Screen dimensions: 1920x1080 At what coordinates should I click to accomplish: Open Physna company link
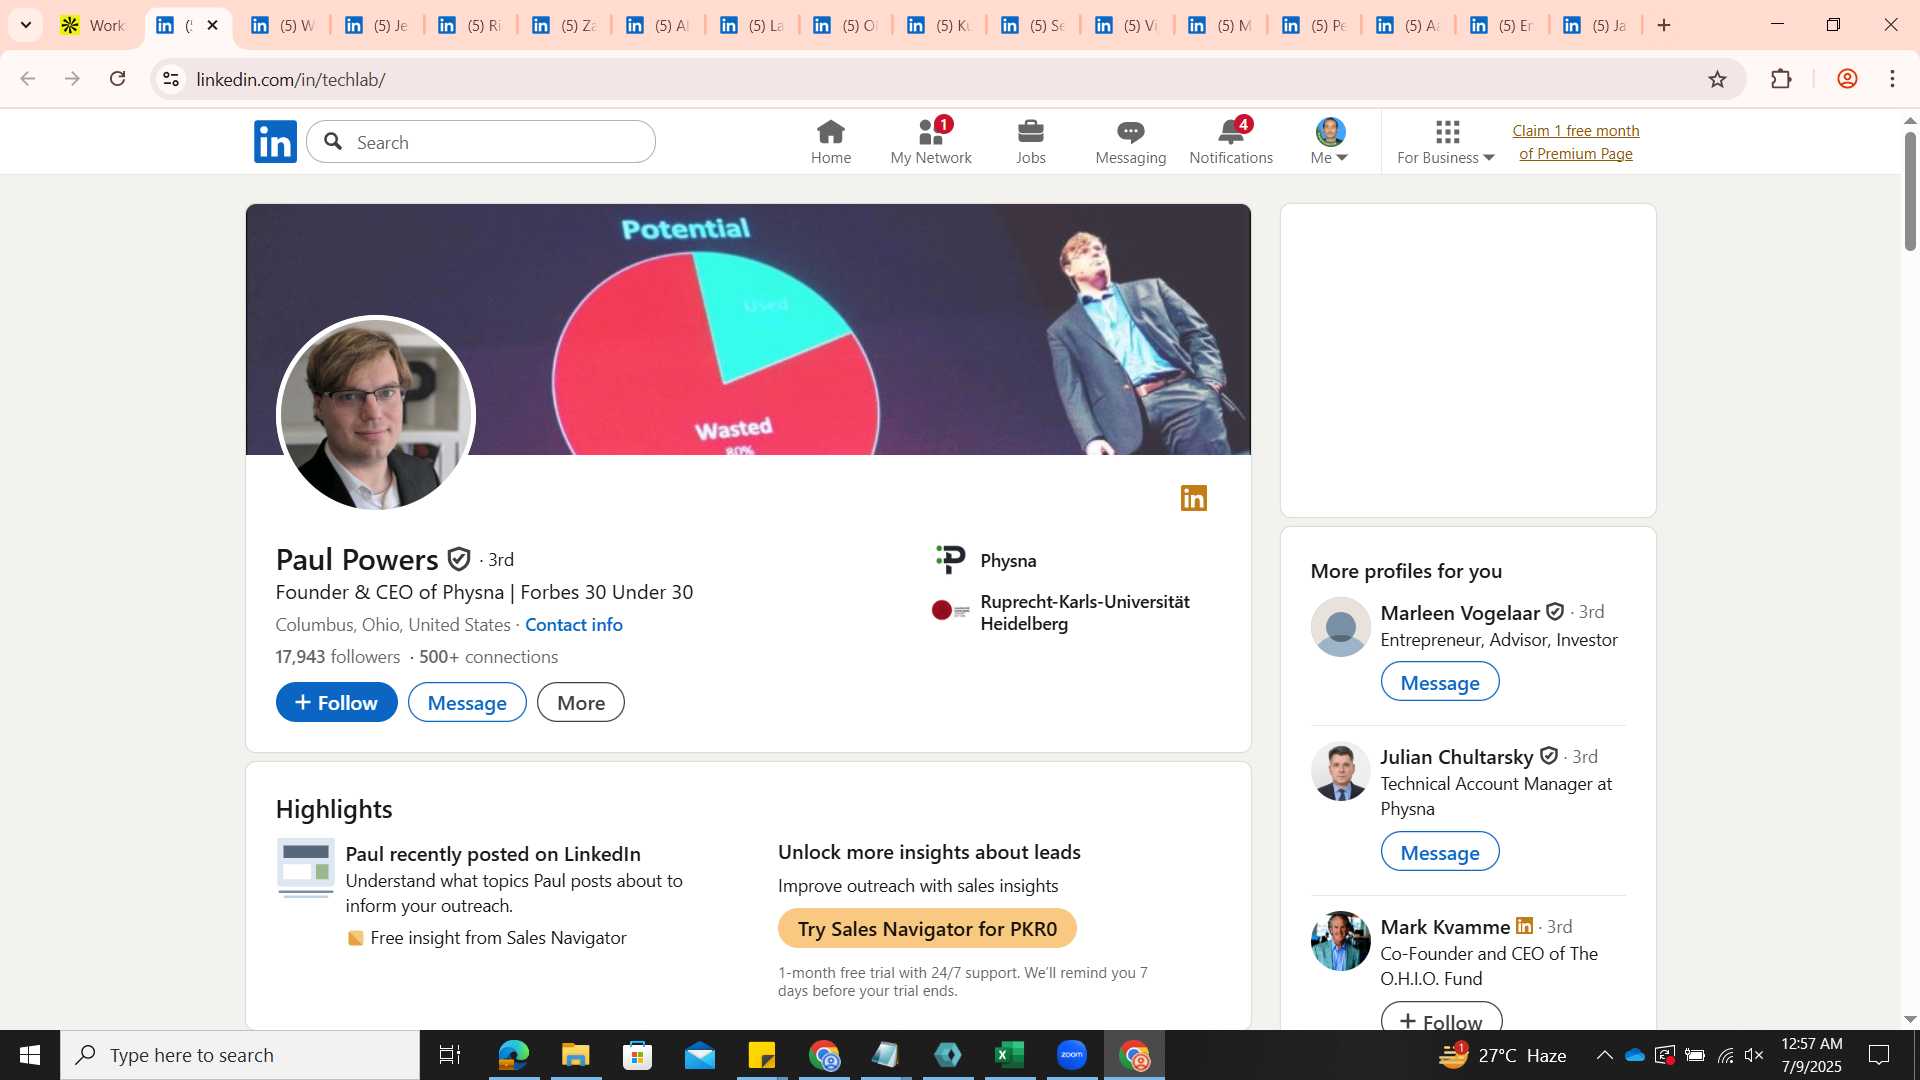[x=986, y=560]
